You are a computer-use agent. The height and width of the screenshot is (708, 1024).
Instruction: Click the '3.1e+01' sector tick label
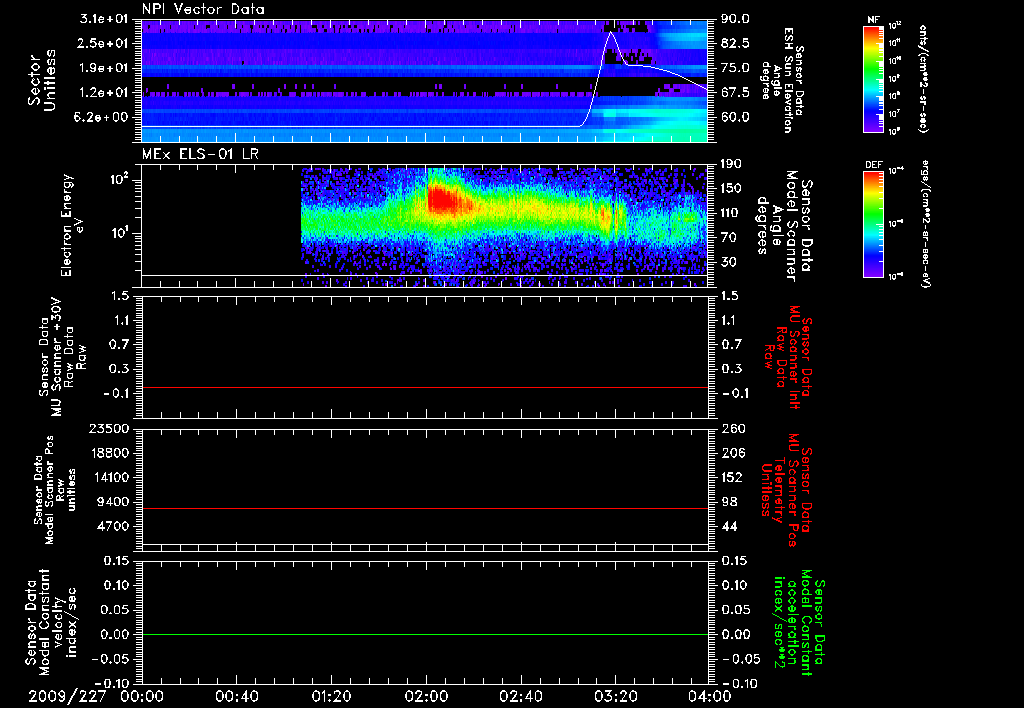click(x=103, y=19)
